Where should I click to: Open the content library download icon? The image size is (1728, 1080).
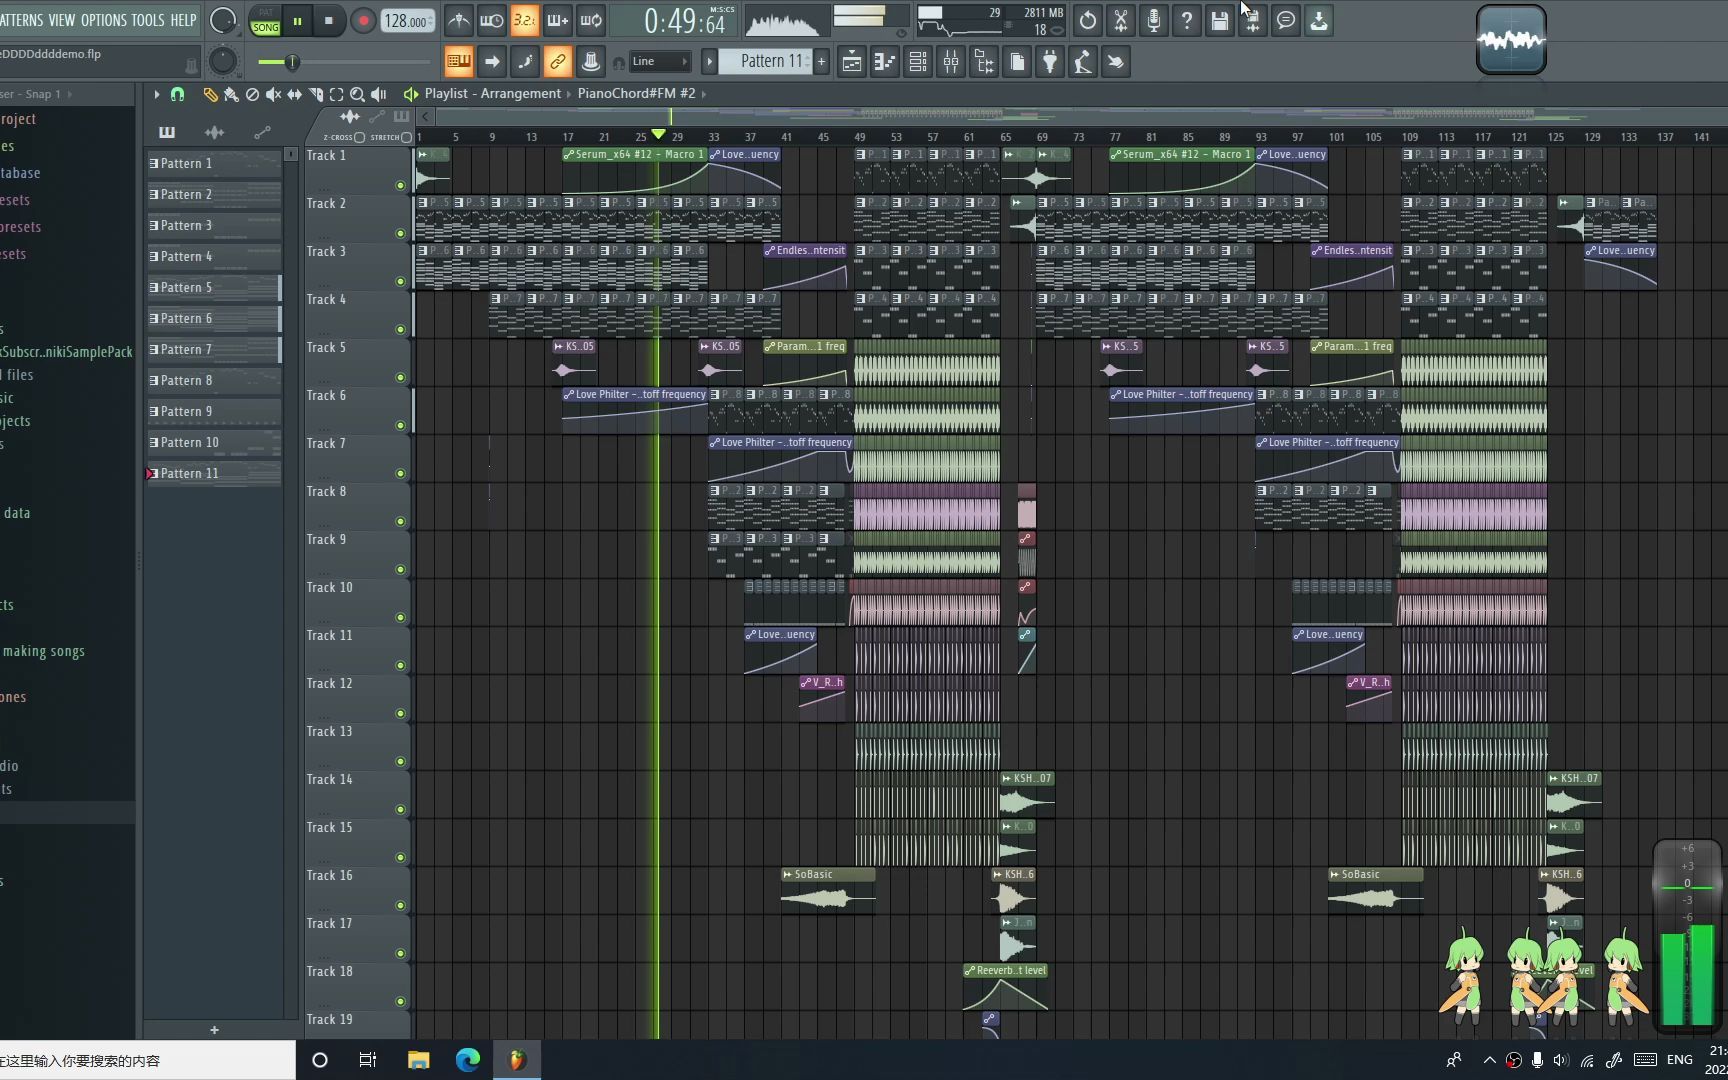[x=1319, y=20]
